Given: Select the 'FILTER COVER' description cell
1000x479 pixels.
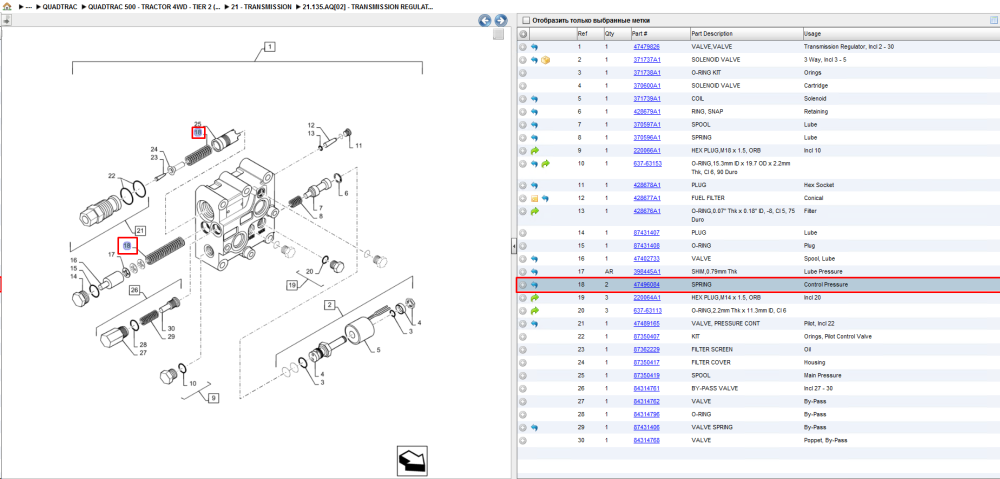Looking at the screenshot, I should point(710,362).
